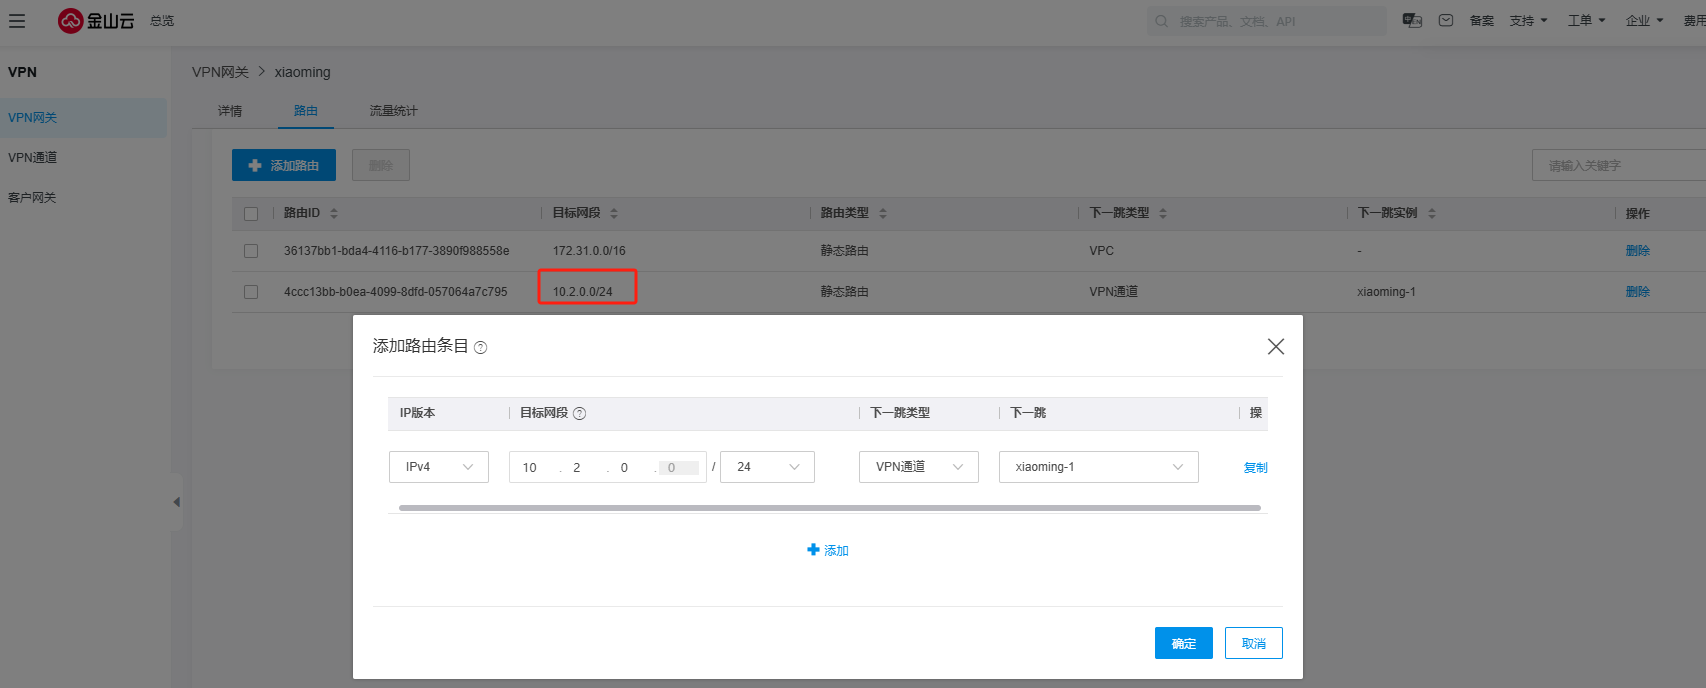Click help icon next to 目标网段 column

[580, 413]
